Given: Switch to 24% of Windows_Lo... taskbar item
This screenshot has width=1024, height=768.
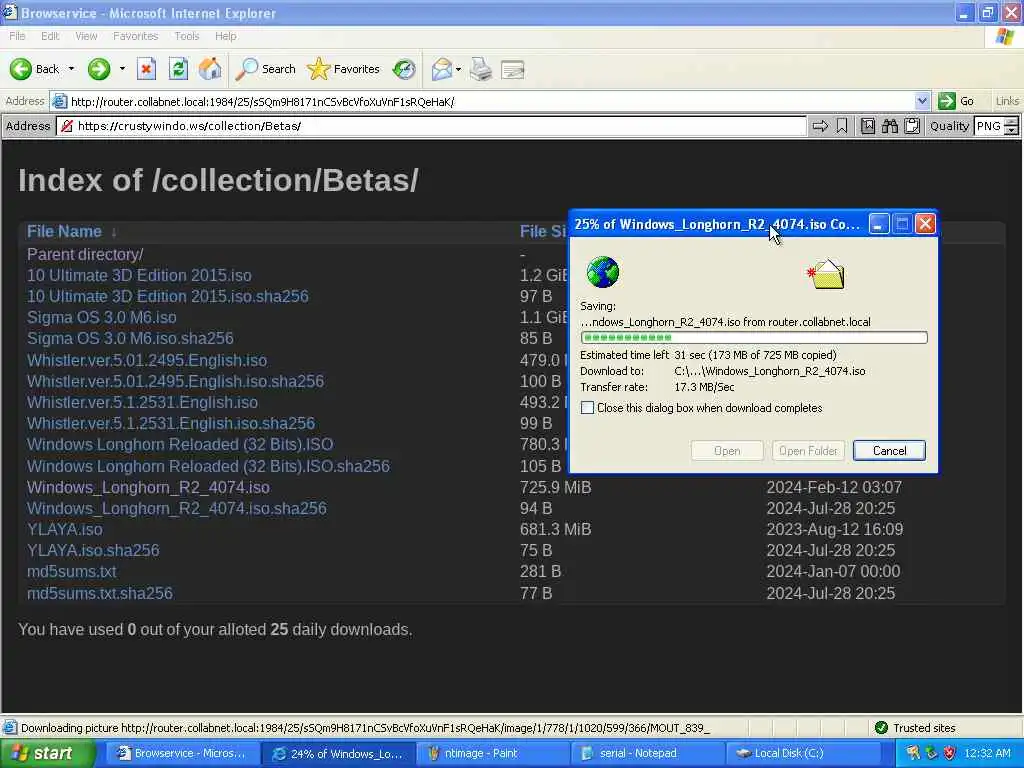Looking at the screenshot, I should (338, 754).
